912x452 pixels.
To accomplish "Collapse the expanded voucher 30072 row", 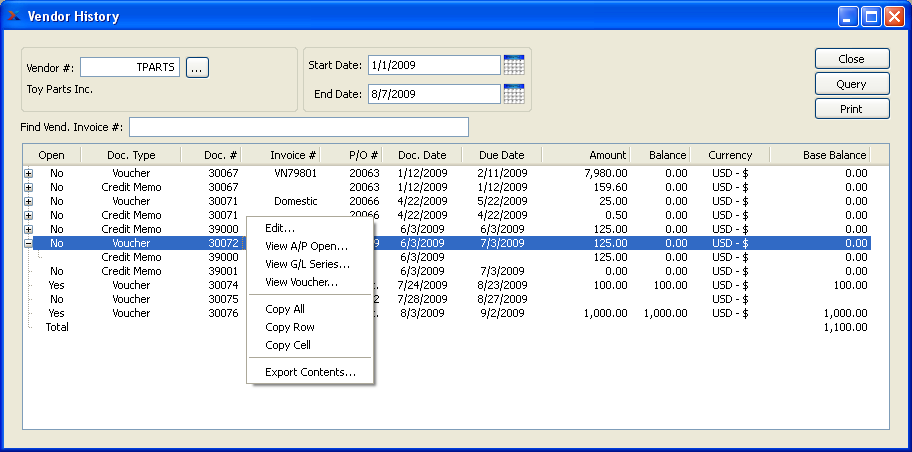I will (28, 243).
